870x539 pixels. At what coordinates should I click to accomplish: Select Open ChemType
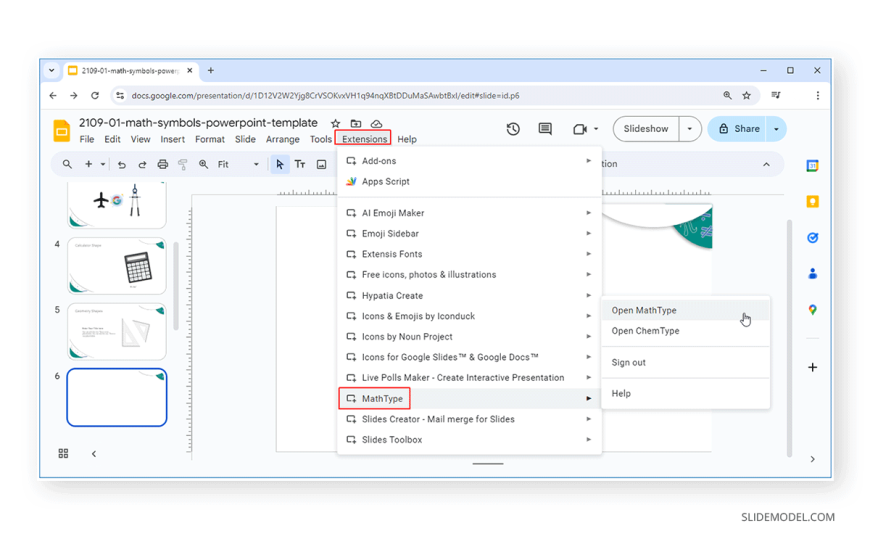pos(686,331)
